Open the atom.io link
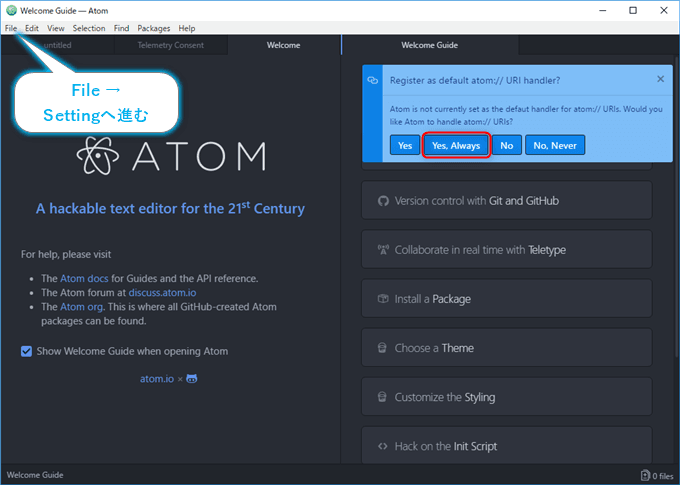The width and height of the screenshot is (680, 485). [157, 379]
